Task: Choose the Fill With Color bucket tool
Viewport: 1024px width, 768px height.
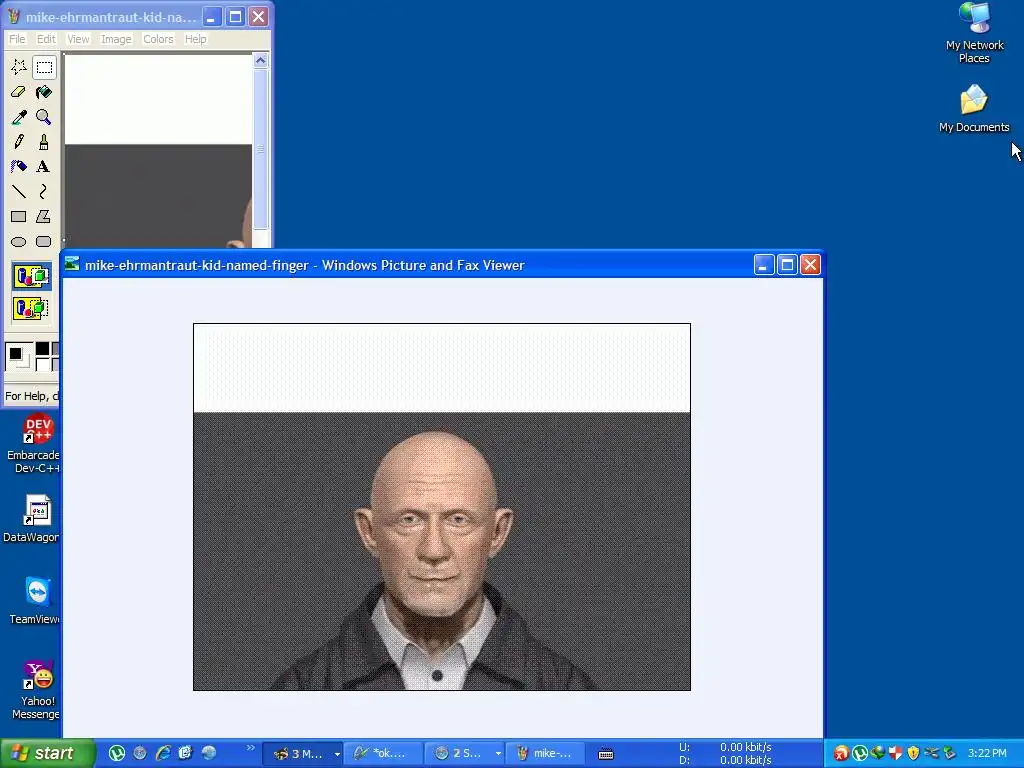Action: coord(44,92)
